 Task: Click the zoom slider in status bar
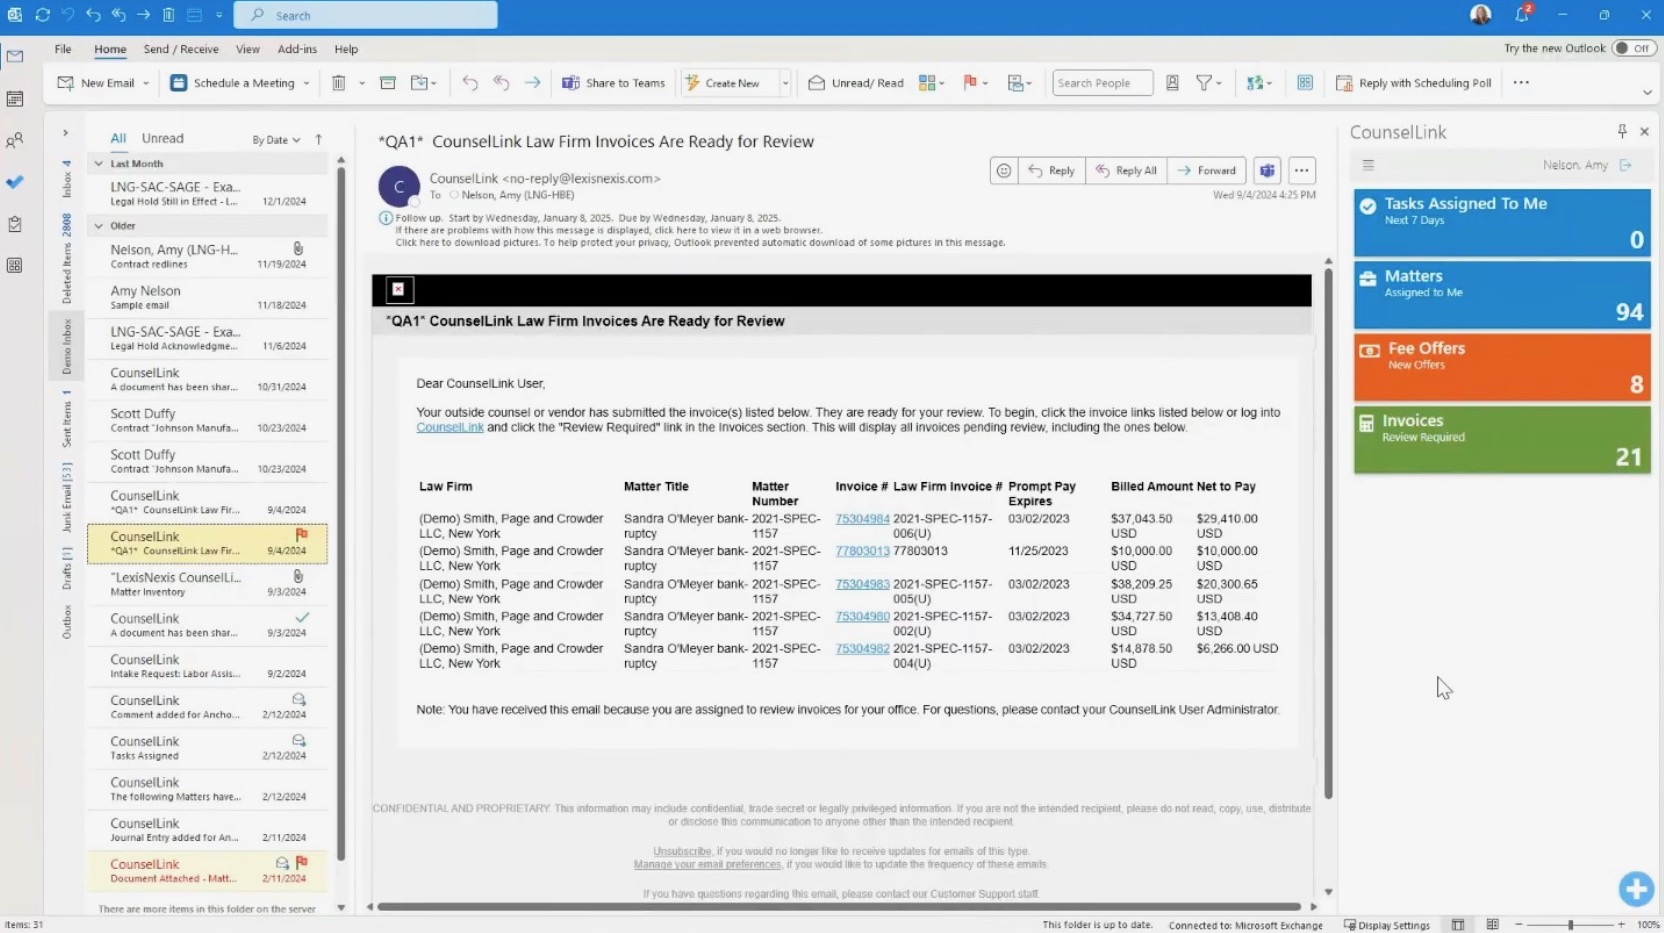(x=1570, y=925)
